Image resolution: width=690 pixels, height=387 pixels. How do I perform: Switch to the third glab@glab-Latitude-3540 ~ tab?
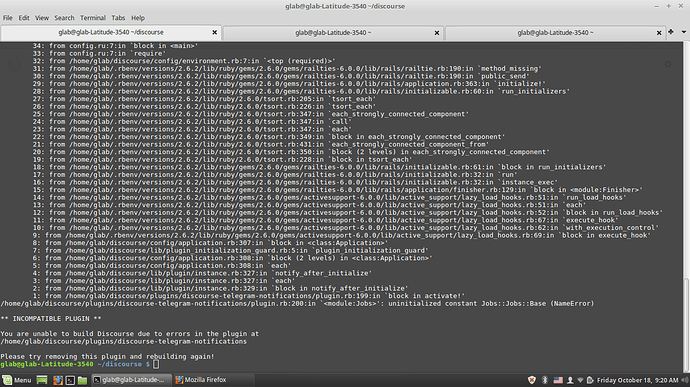pyautogui.click(x=555, y=33)
